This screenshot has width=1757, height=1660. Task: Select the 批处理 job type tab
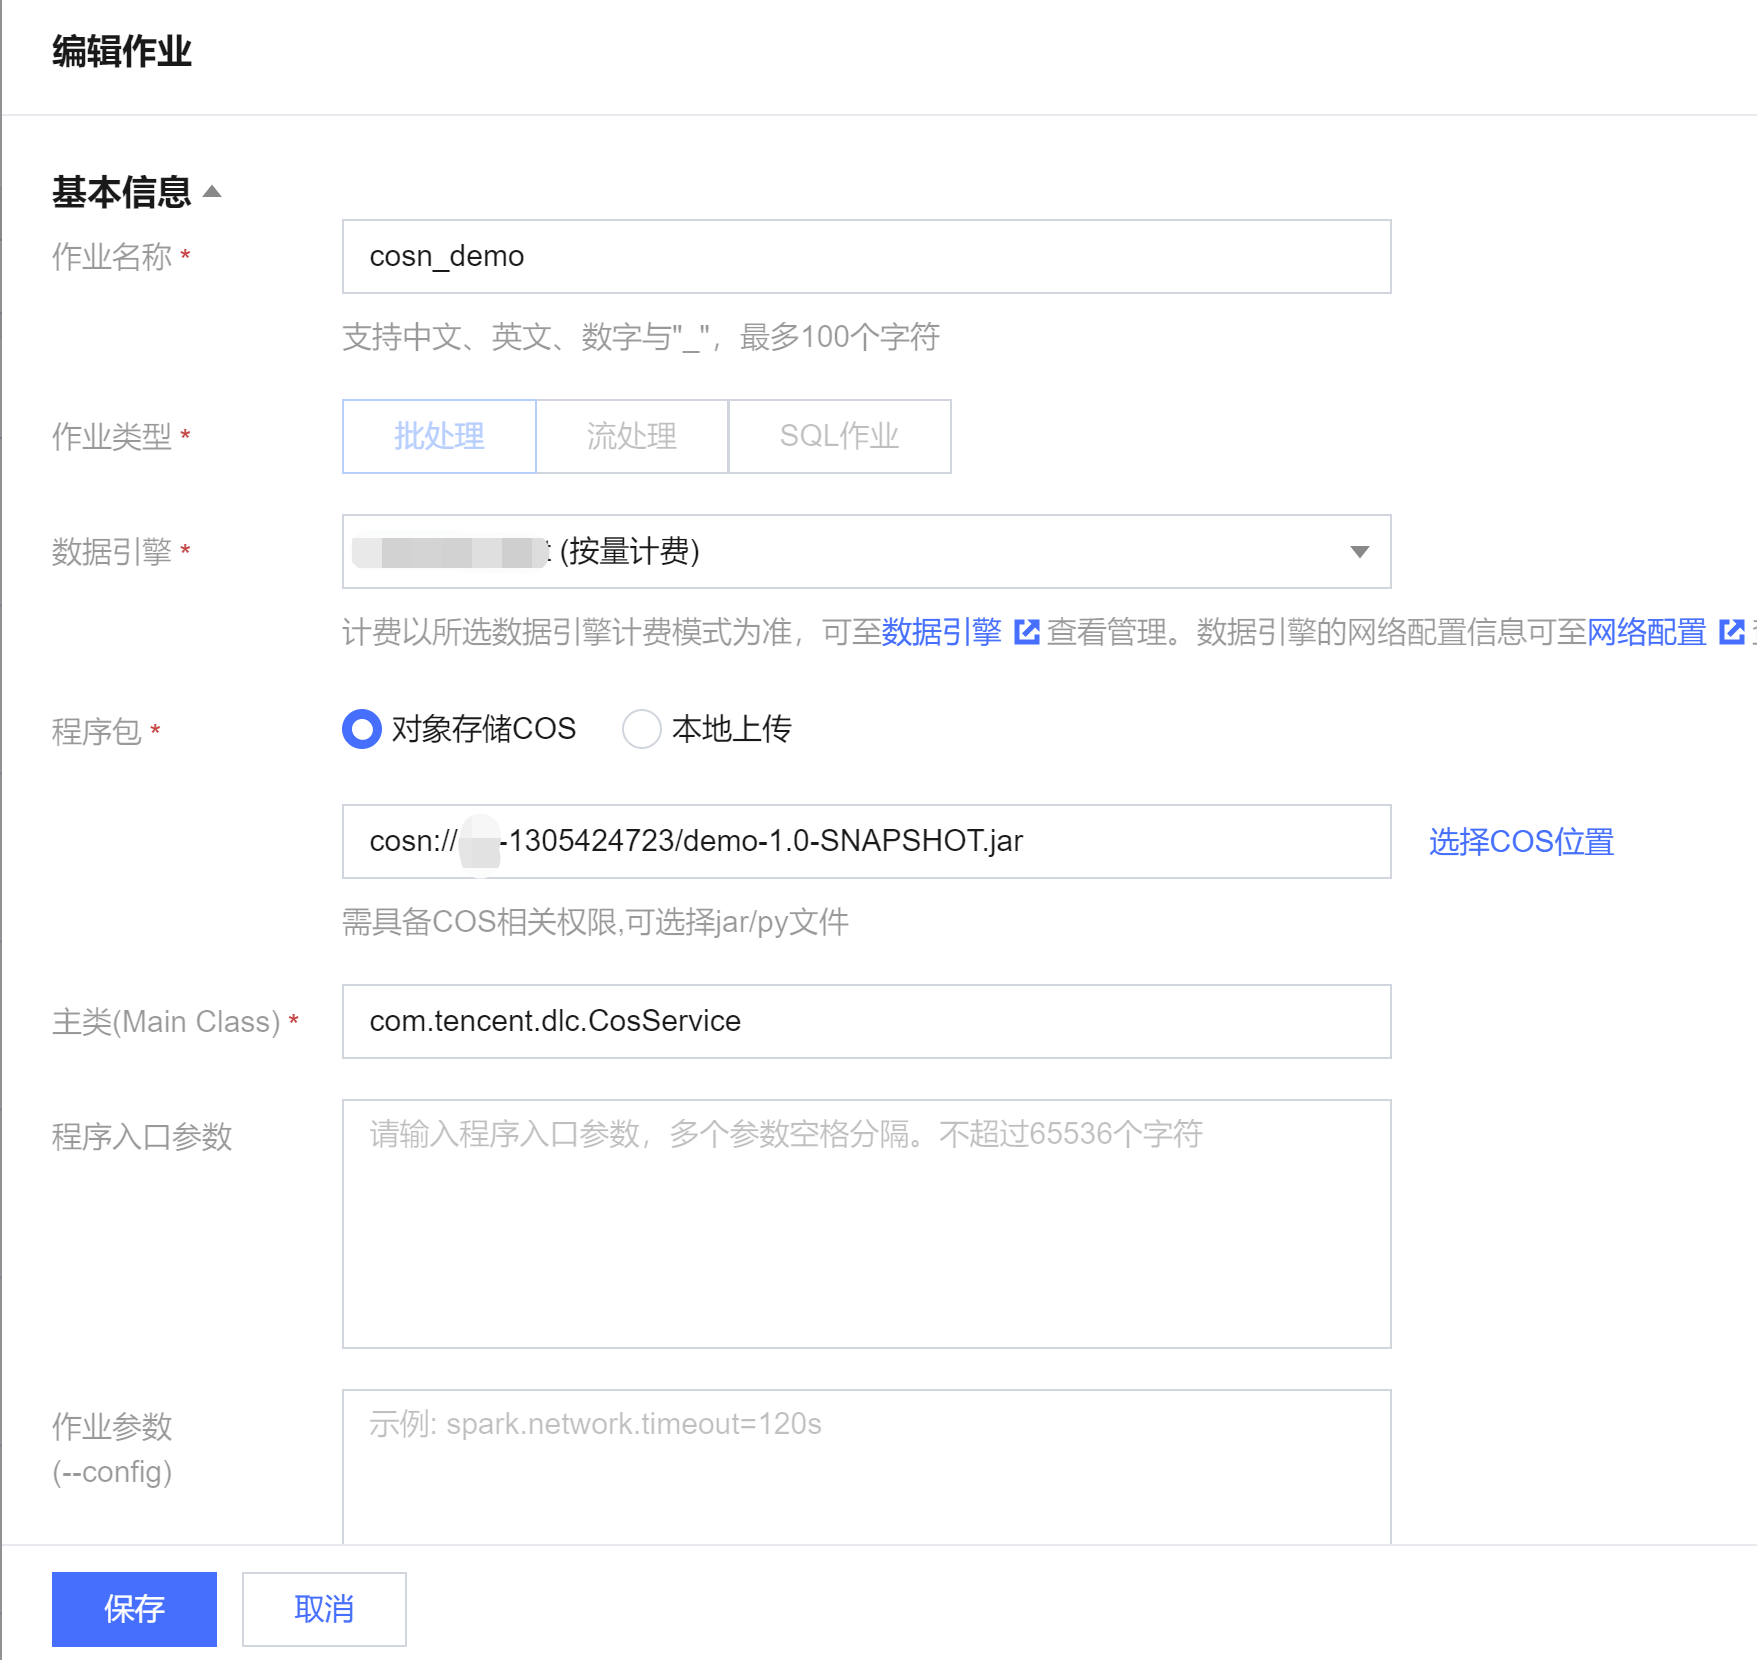tap(439, 436)
